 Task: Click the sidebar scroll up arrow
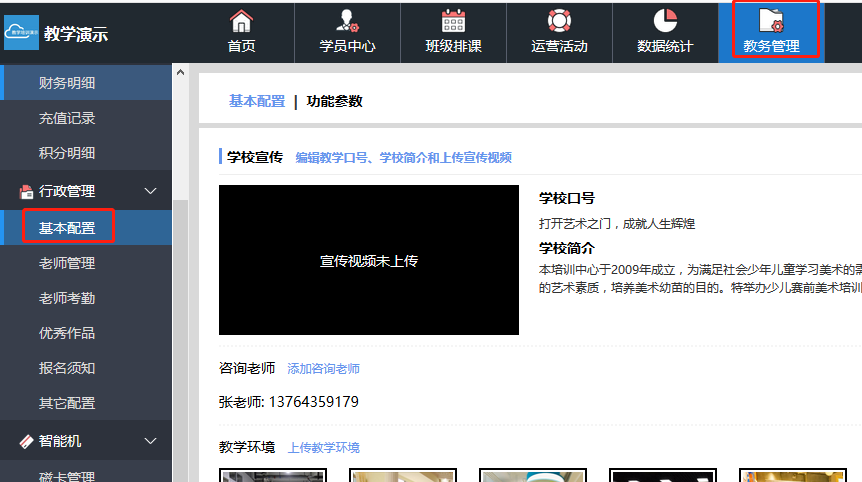(x=180, y=72)
